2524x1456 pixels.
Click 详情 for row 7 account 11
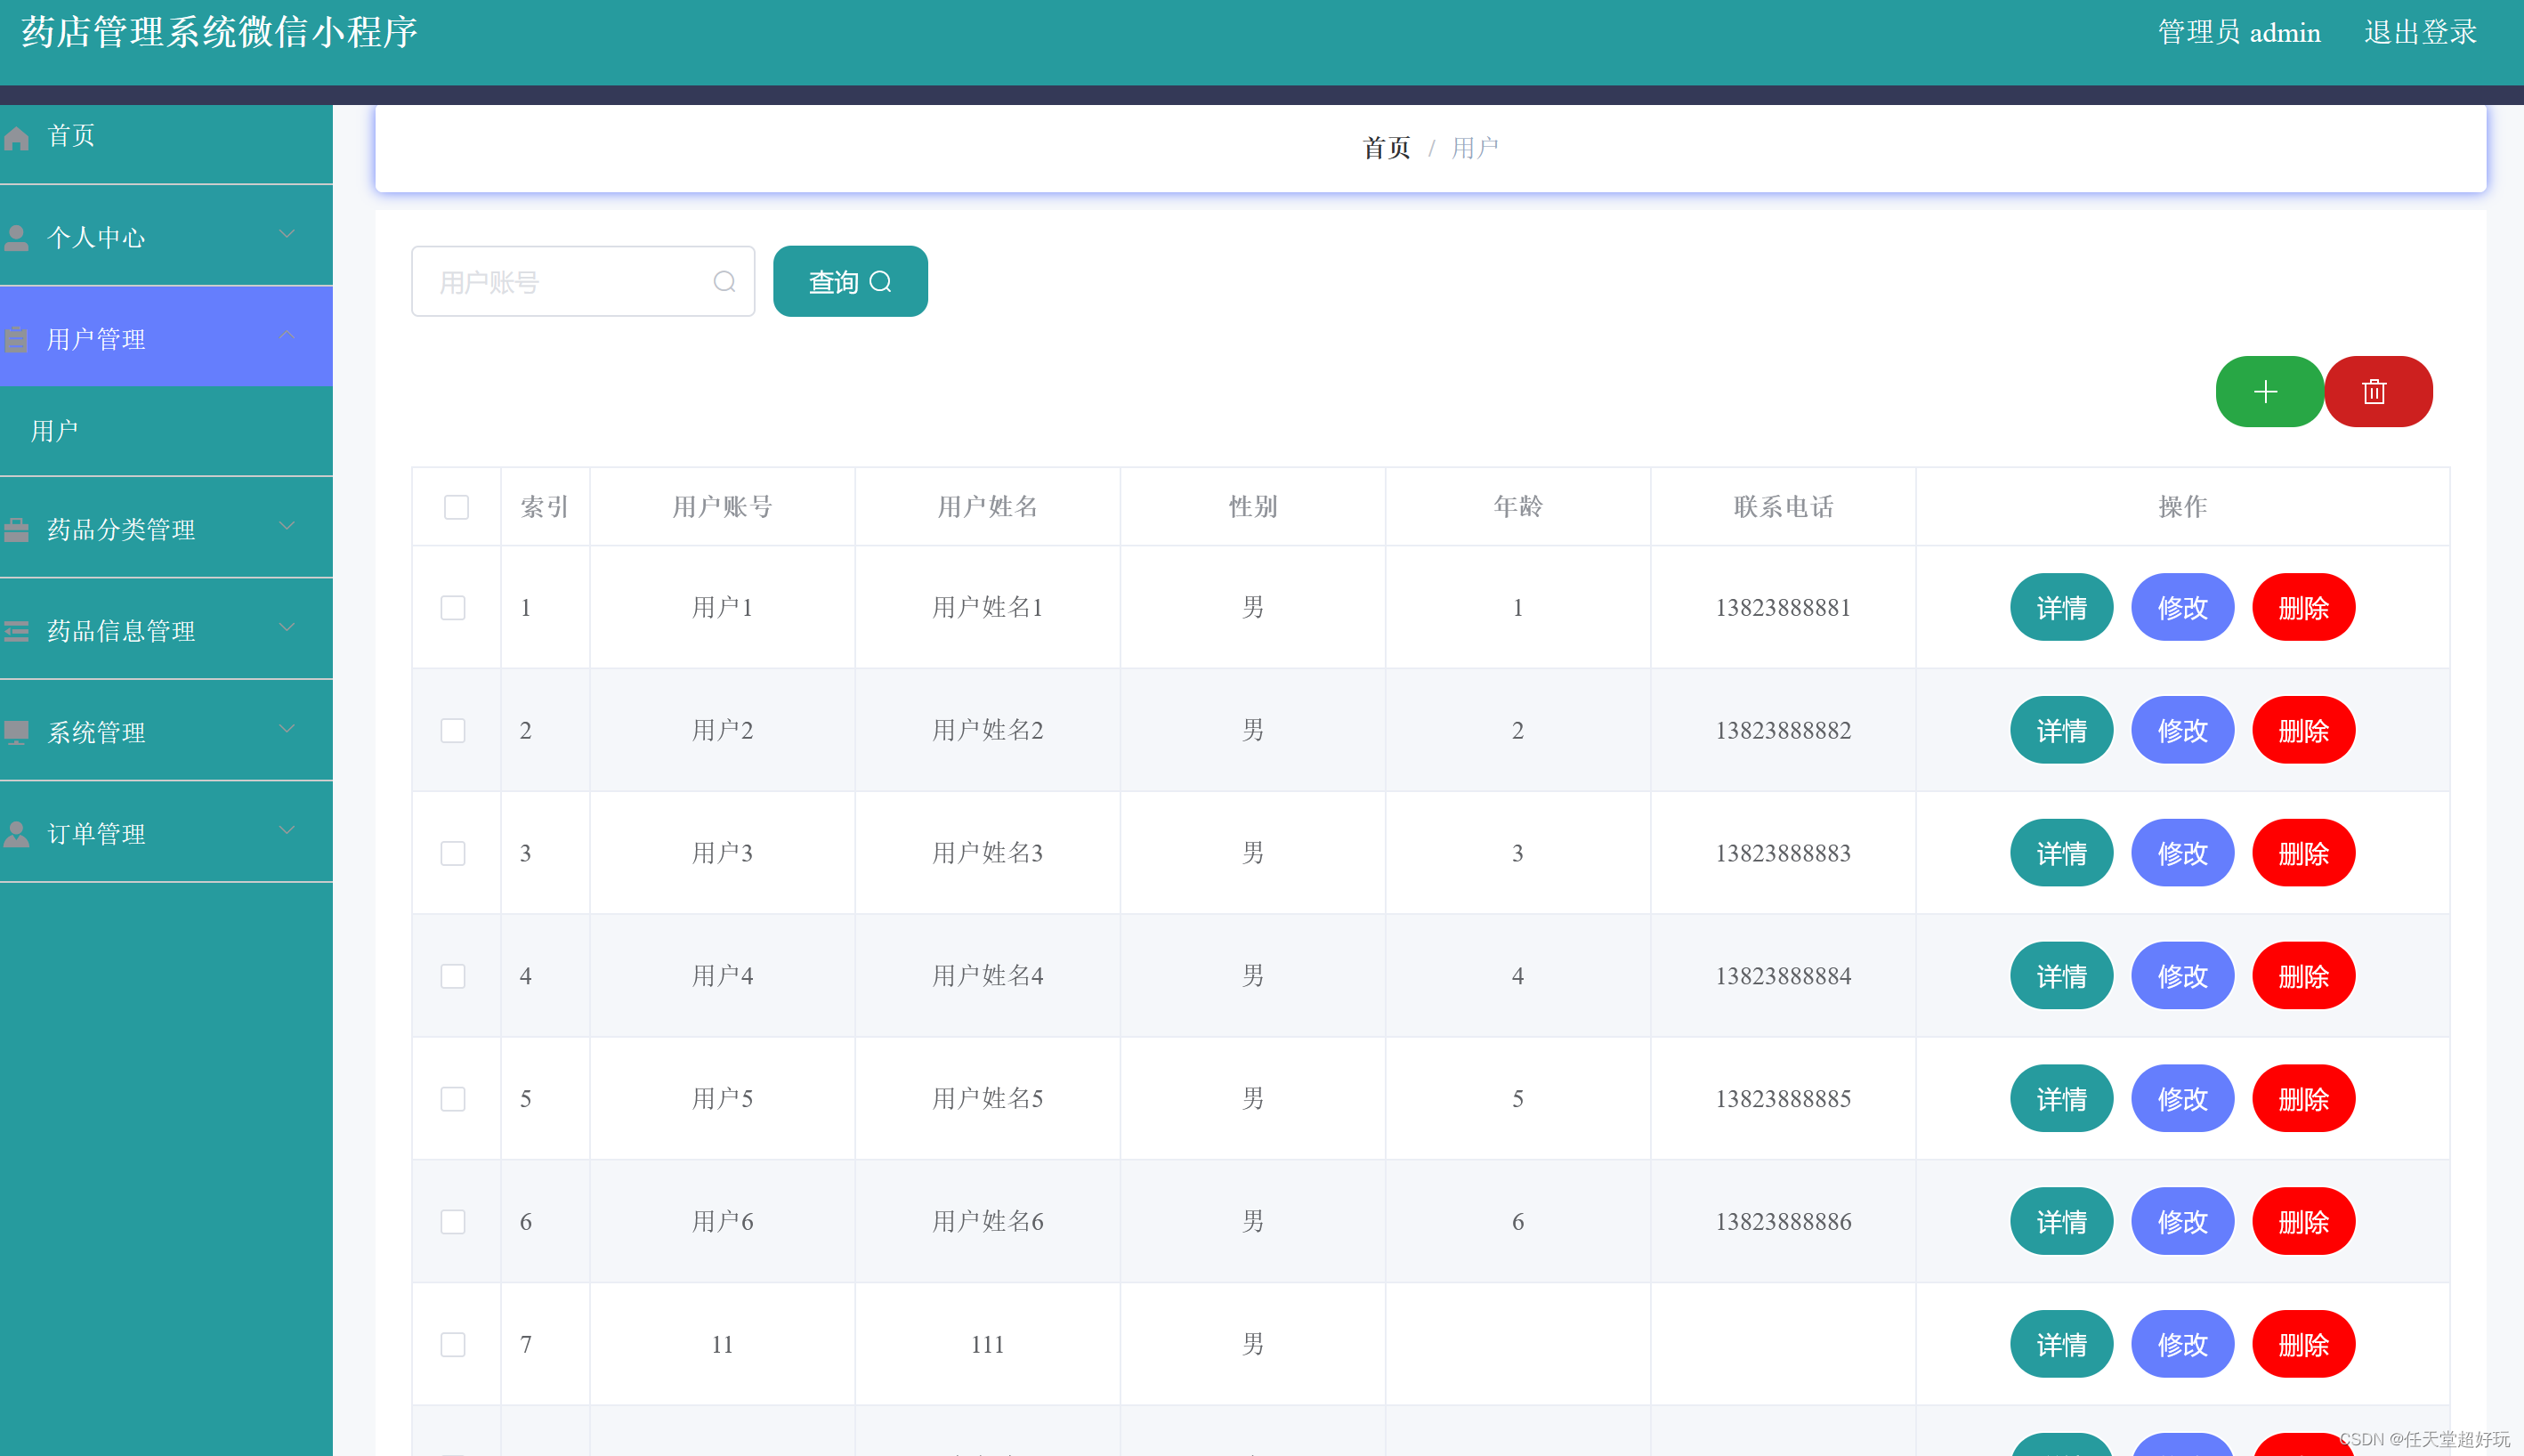tap(2061, 1344)
